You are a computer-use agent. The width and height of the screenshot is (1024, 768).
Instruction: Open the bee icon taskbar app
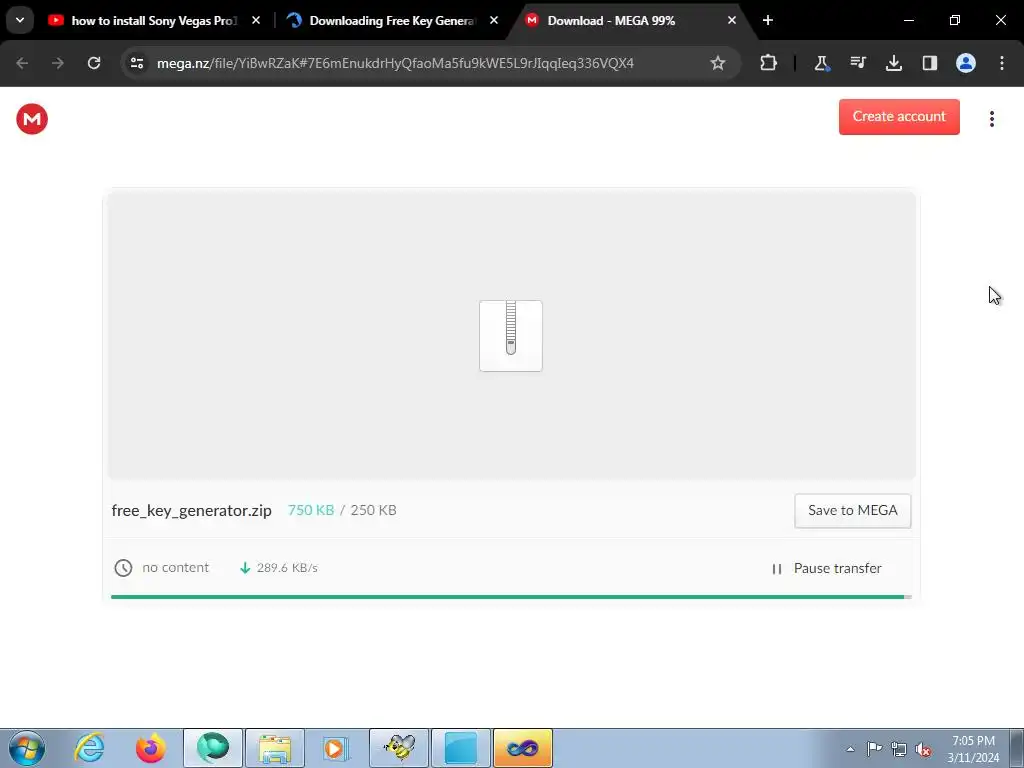point(399,748)
